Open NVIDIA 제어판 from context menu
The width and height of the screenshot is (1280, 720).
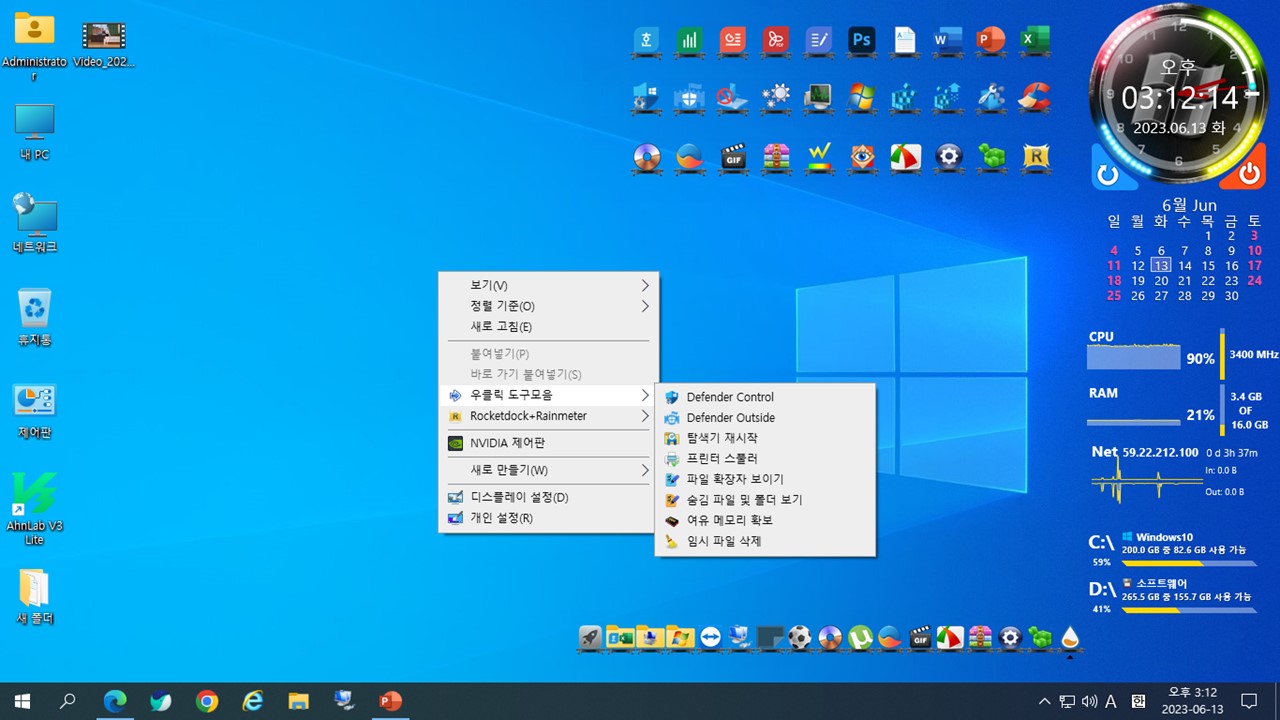548,443
